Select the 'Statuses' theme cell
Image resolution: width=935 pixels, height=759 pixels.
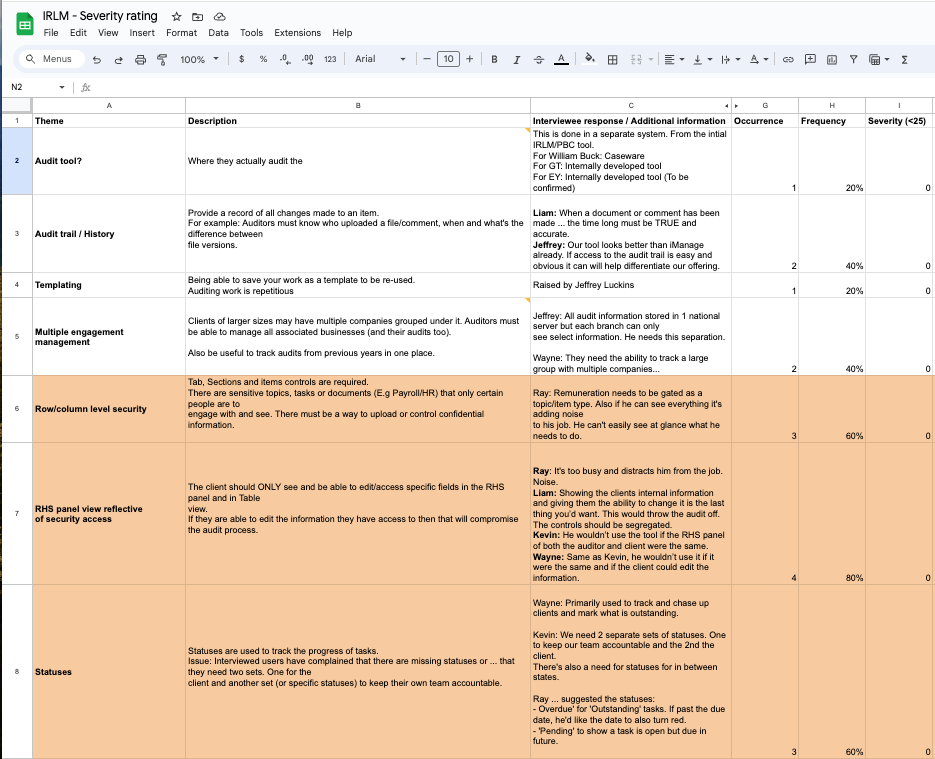click(109, 671)
